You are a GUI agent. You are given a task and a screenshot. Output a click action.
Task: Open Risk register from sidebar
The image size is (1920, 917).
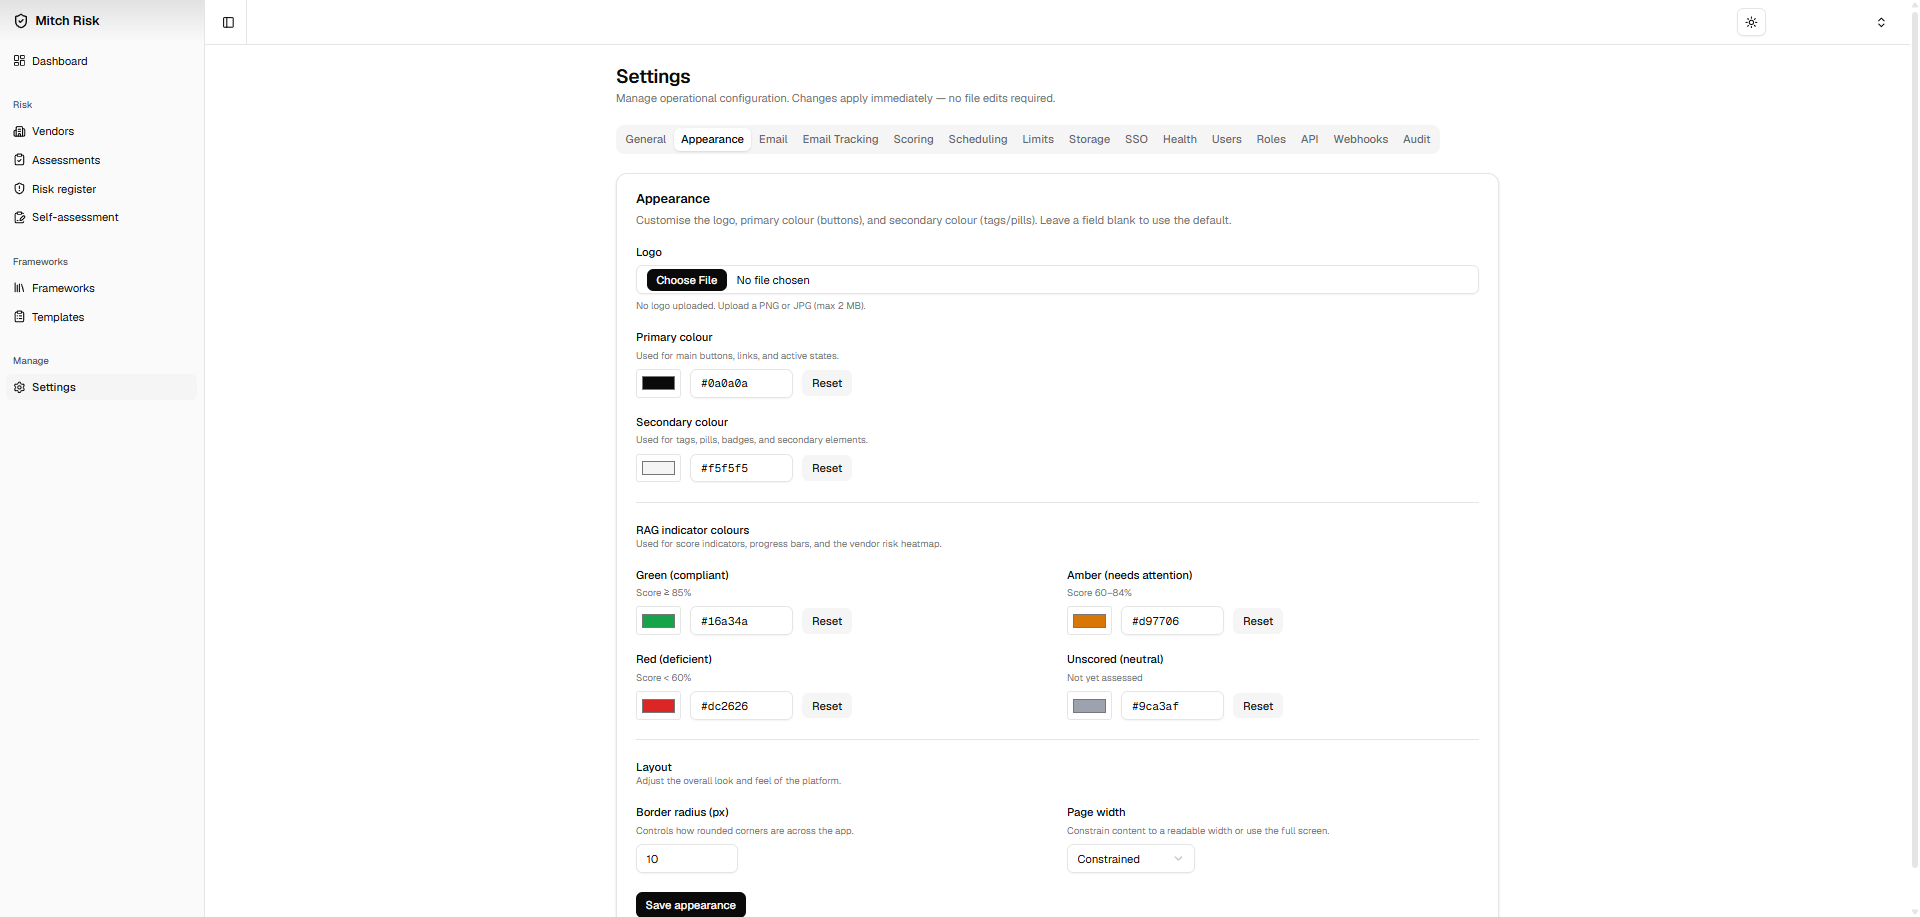coord(101,189)
